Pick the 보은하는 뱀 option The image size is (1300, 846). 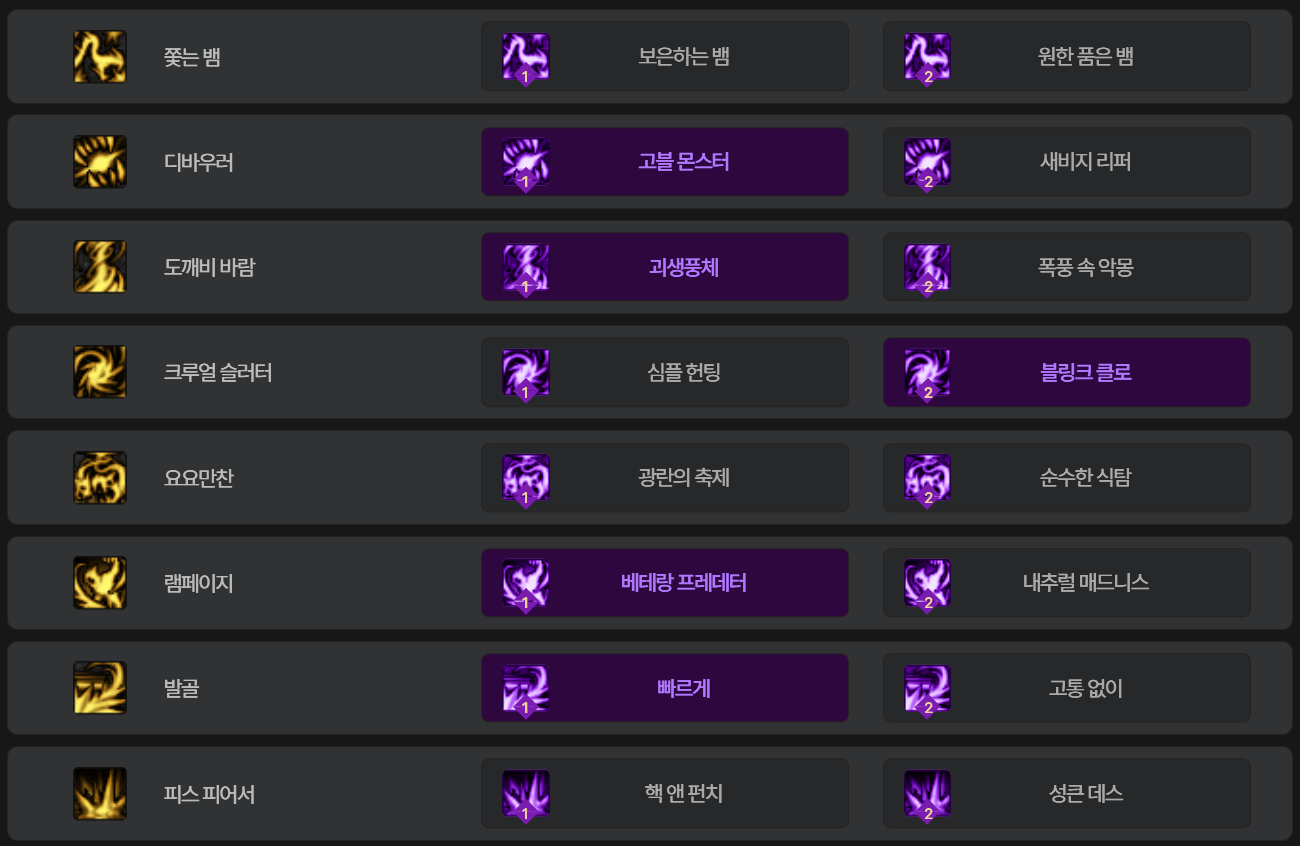tap(665, 56)
